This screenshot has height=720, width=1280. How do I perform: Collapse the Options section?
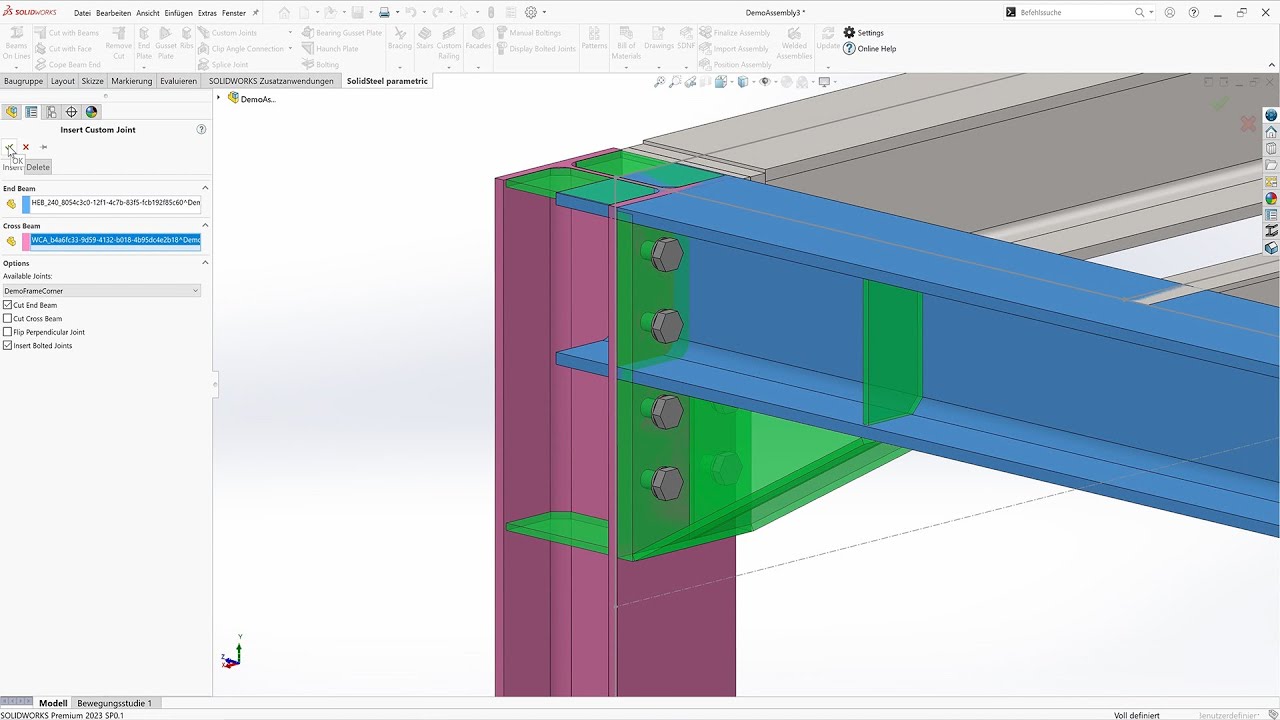[205, 263]
